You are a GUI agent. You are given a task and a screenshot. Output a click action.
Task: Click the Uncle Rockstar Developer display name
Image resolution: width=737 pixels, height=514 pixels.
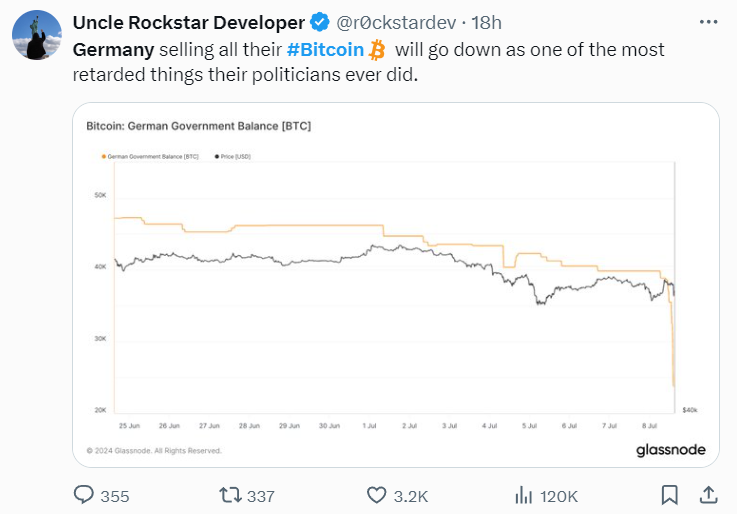click(x=189, y=22)
